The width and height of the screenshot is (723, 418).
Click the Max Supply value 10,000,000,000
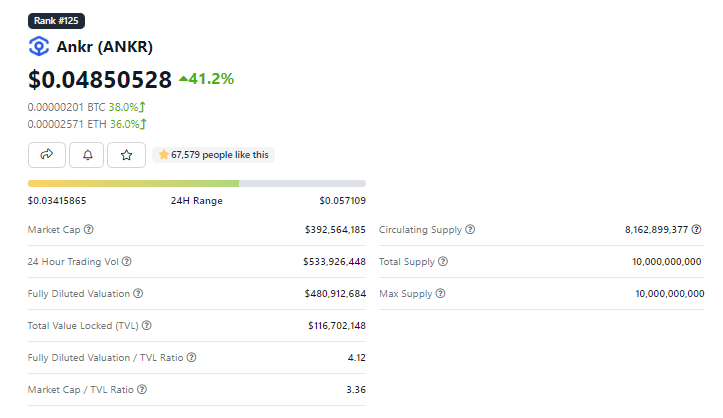point(670,294)
